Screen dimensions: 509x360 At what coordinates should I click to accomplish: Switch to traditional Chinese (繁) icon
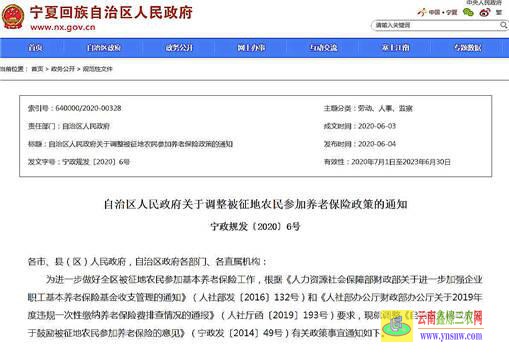(499, 13)
